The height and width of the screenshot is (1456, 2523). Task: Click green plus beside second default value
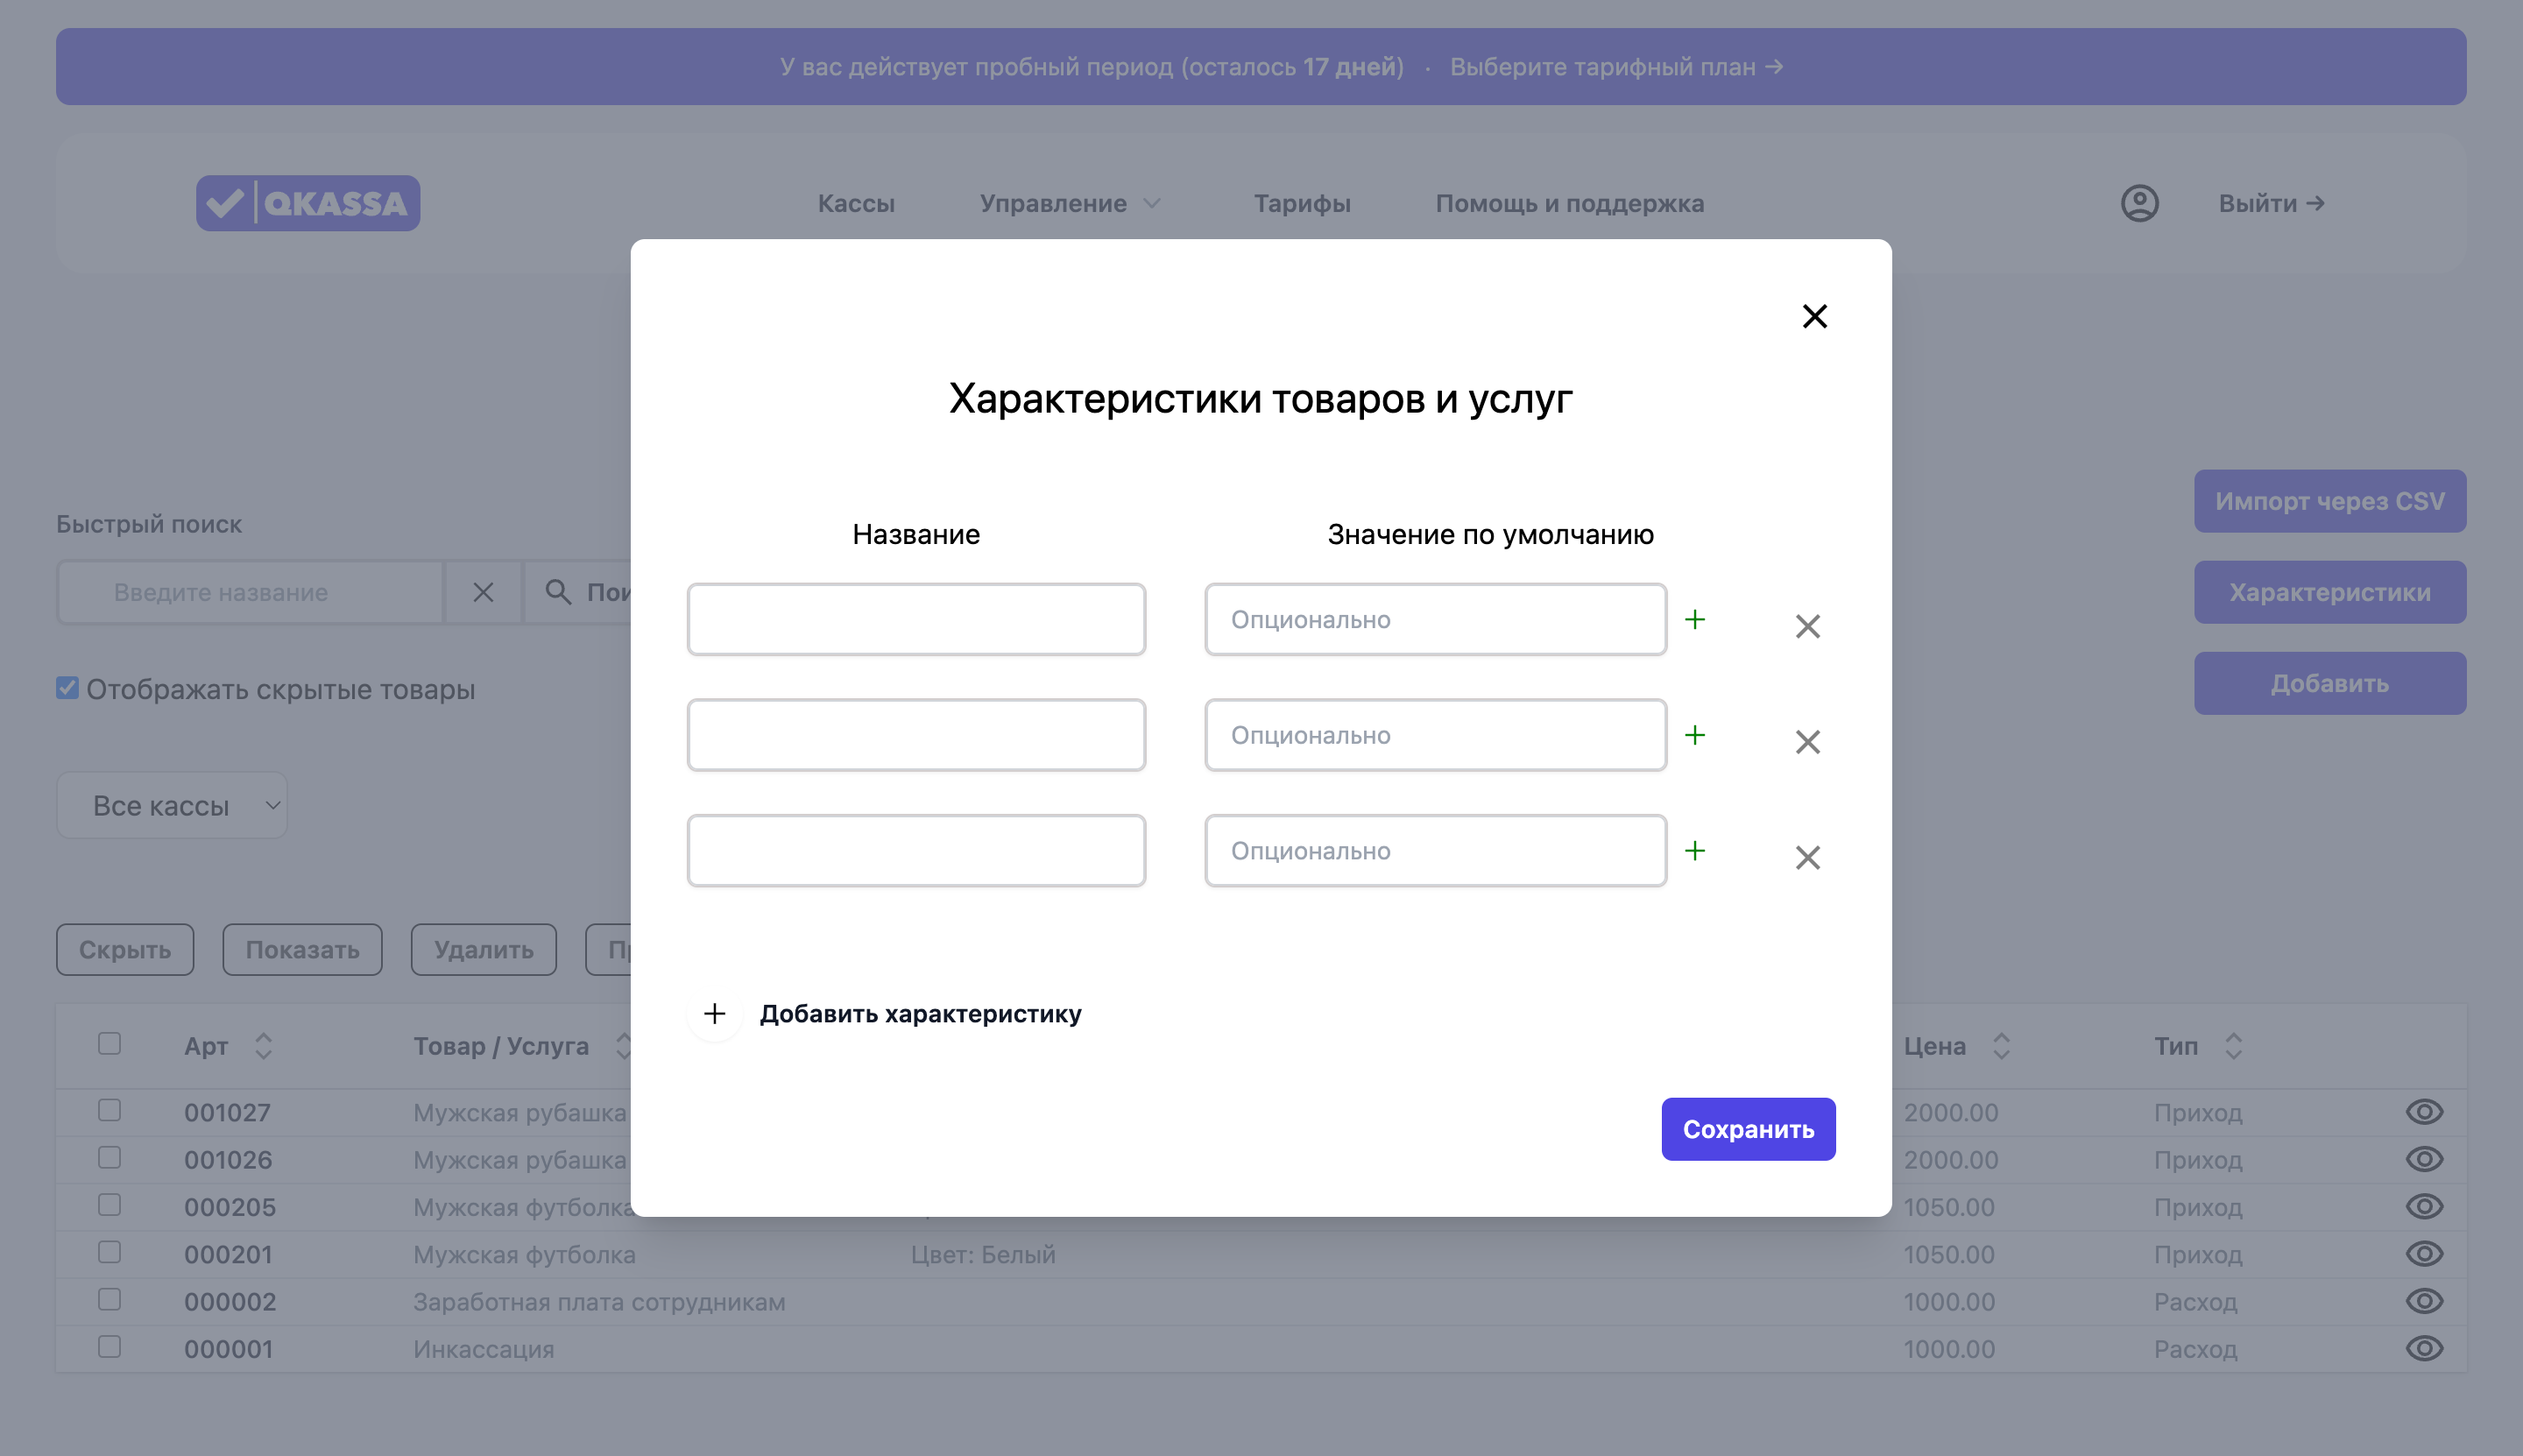pos(1694,735)
